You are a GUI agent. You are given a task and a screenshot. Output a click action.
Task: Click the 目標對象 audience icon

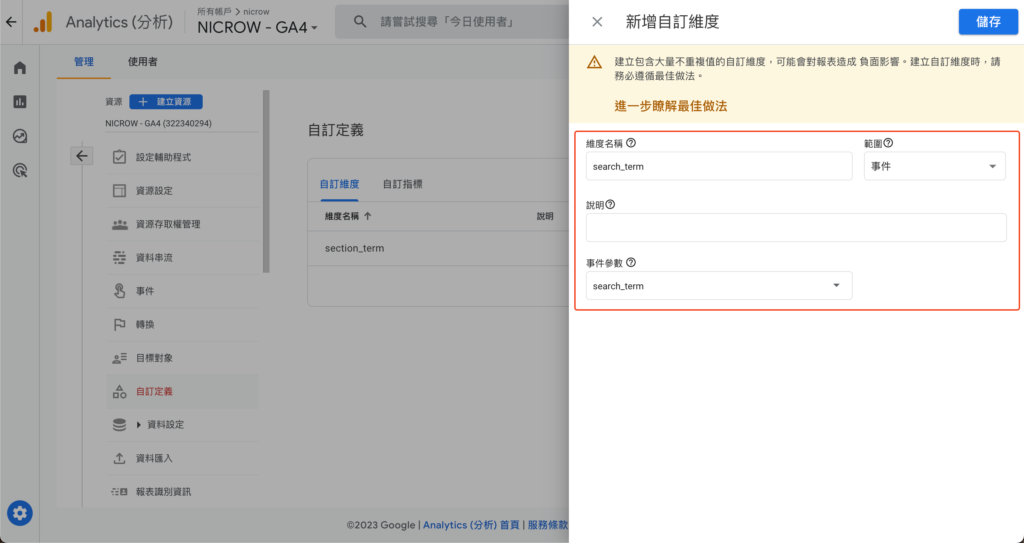point(119,358)
